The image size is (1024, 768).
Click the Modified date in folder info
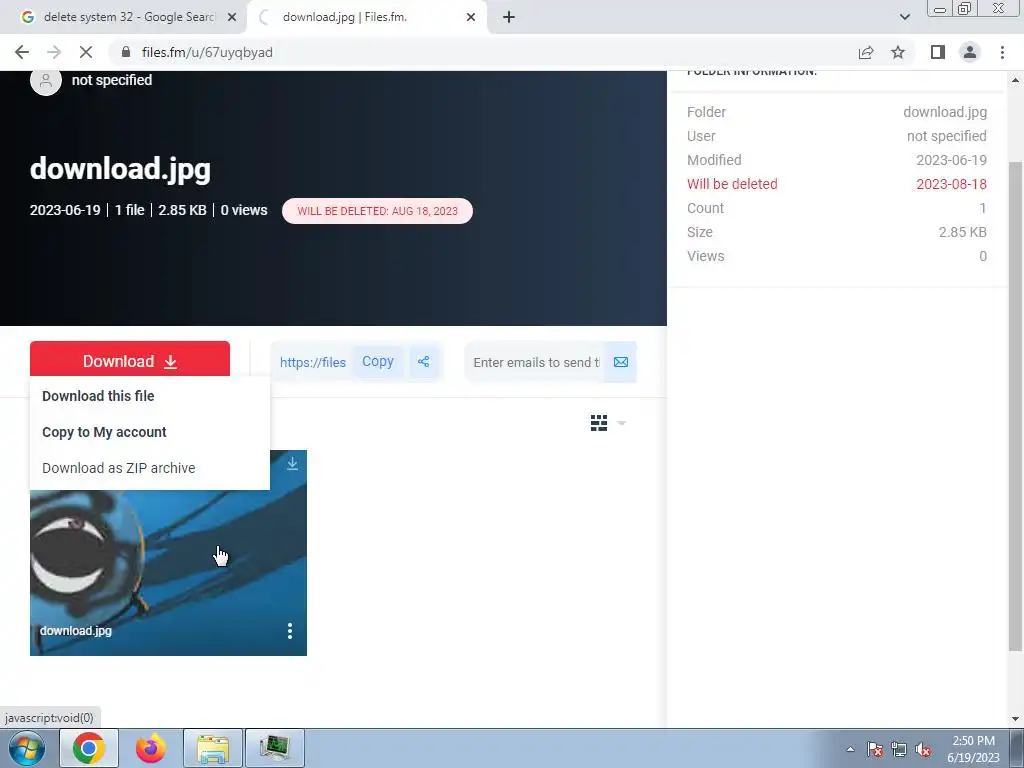951,160
